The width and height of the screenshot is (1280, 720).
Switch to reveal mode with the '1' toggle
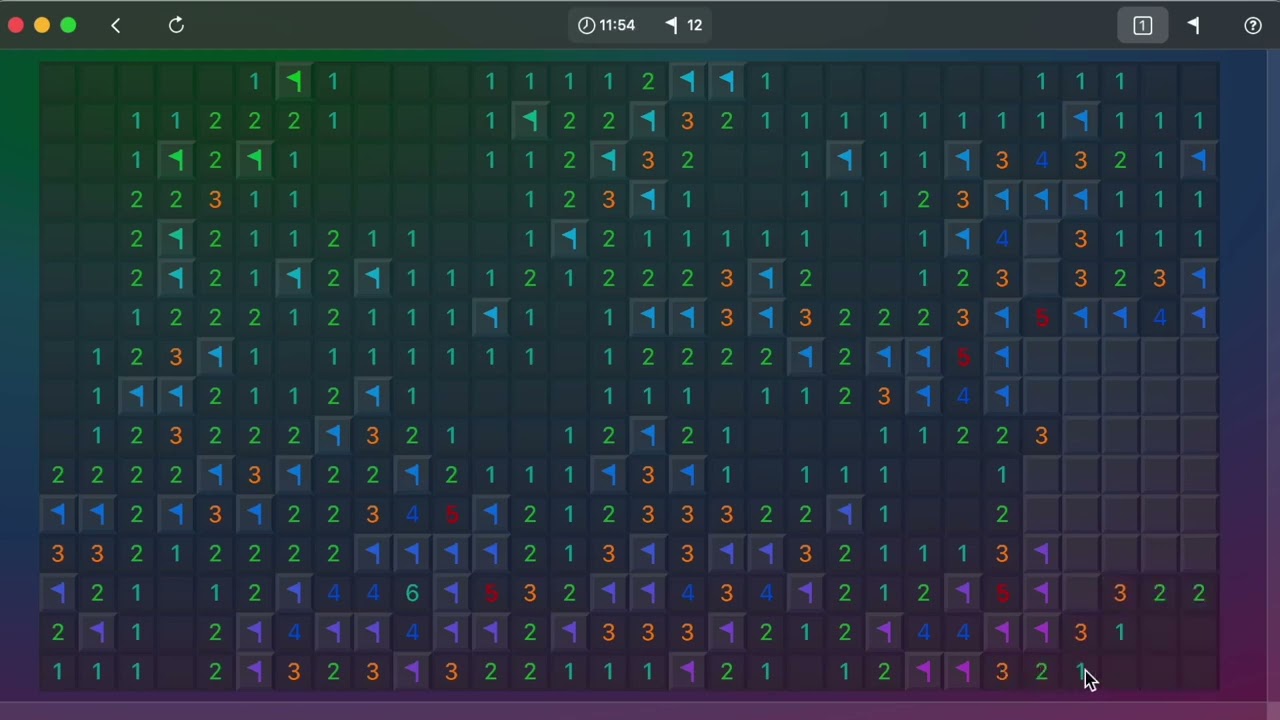pyautogui.click(x=1142, y=25)
